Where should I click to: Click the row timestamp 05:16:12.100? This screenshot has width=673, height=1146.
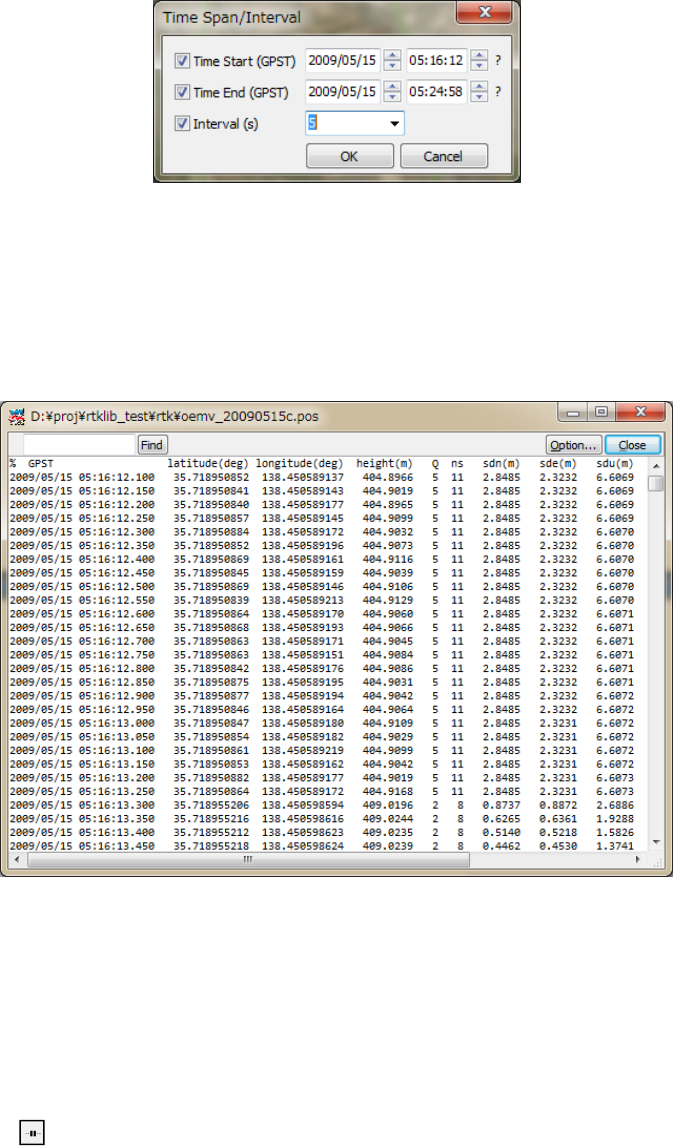(x=116, y=477)
